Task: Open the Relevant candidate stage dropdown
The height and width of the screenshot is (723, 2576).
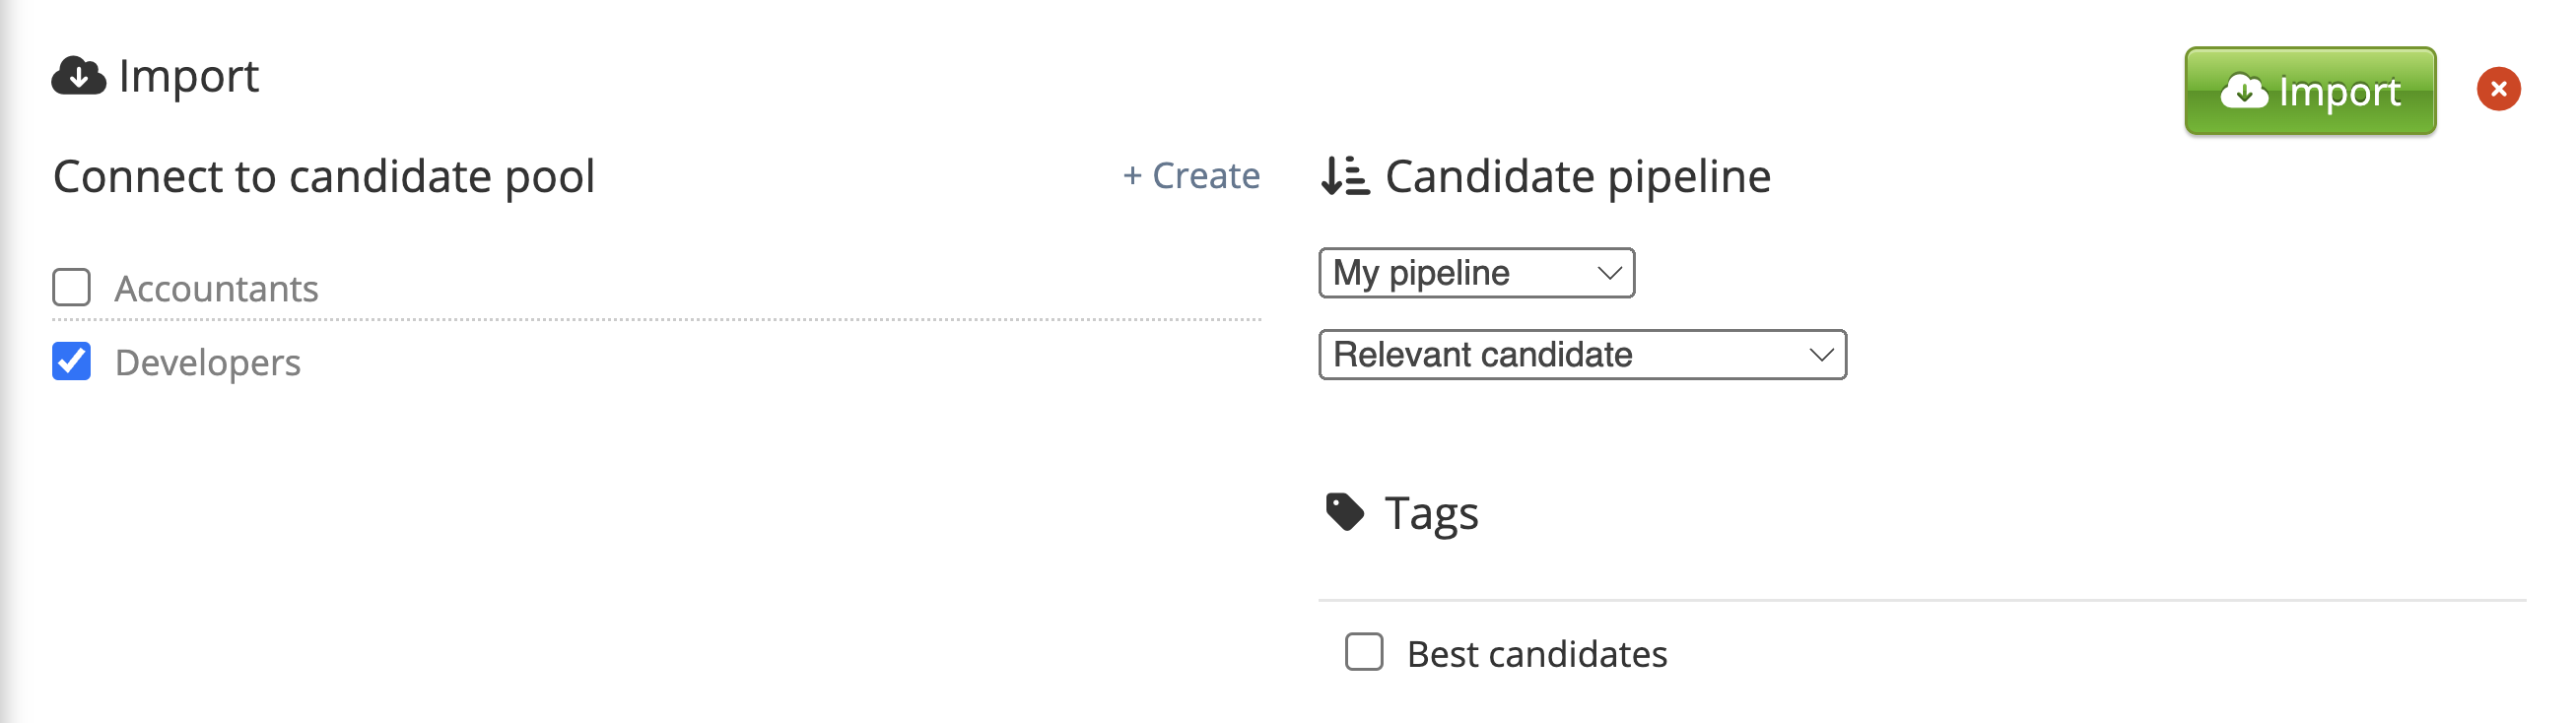Action: point(1582,355)
